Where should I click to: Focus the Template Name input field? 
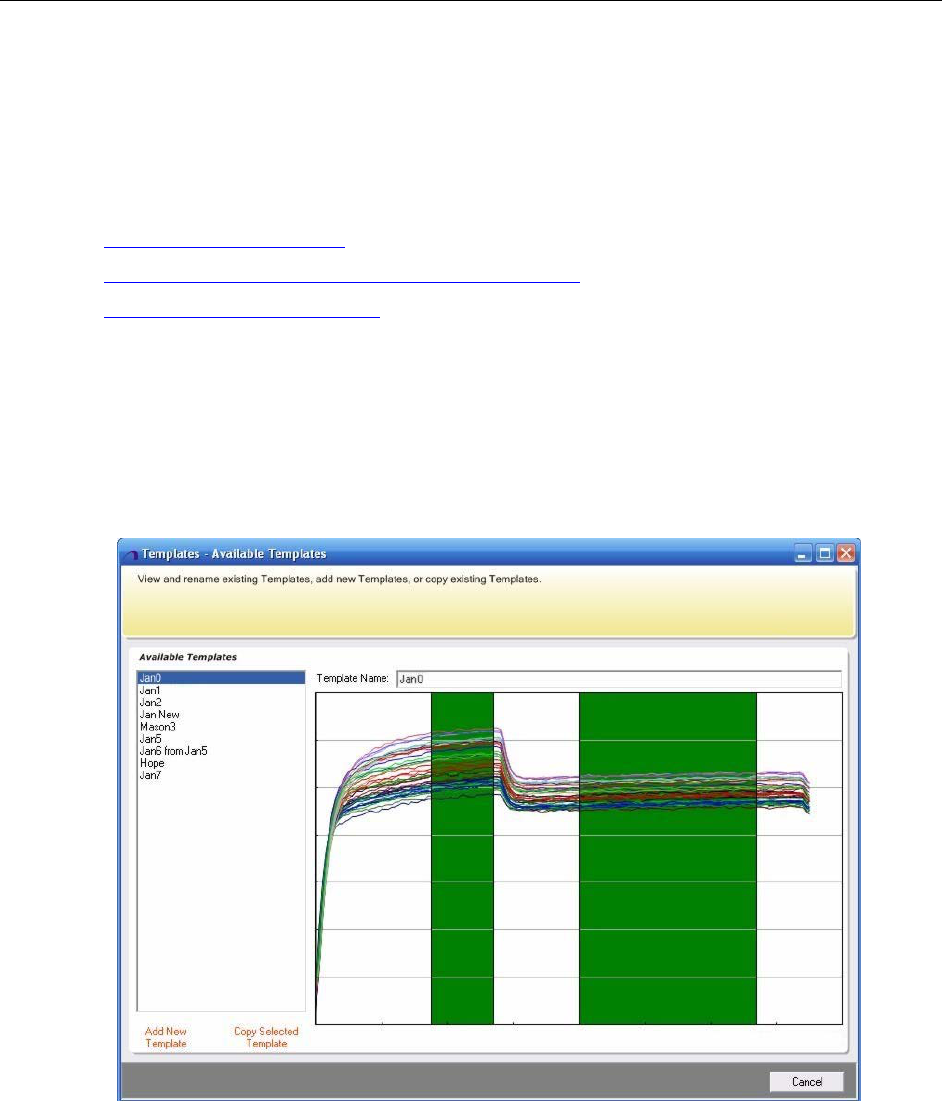(618, 678)
